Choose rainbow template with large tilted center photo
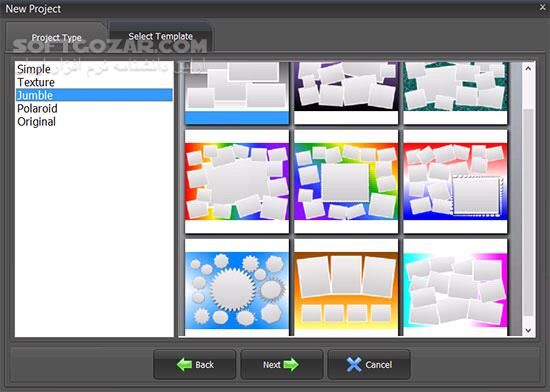This screenshot has height=392, width=550. pos(237,182)
